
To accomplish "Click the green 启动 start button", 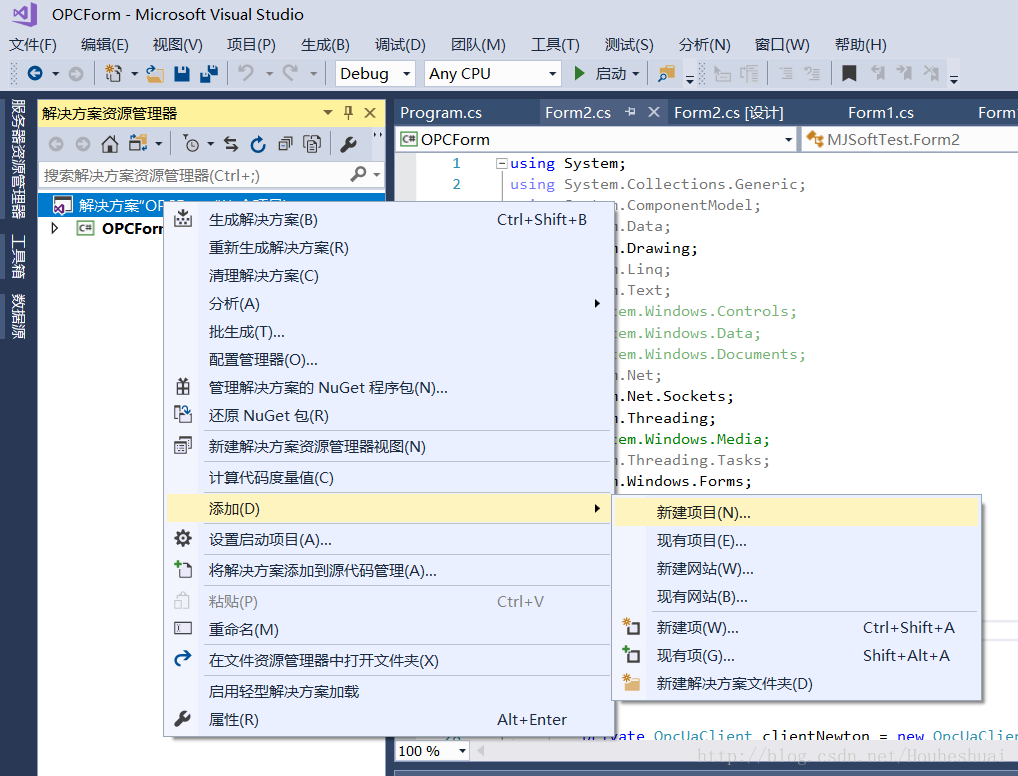I will 600,73.
